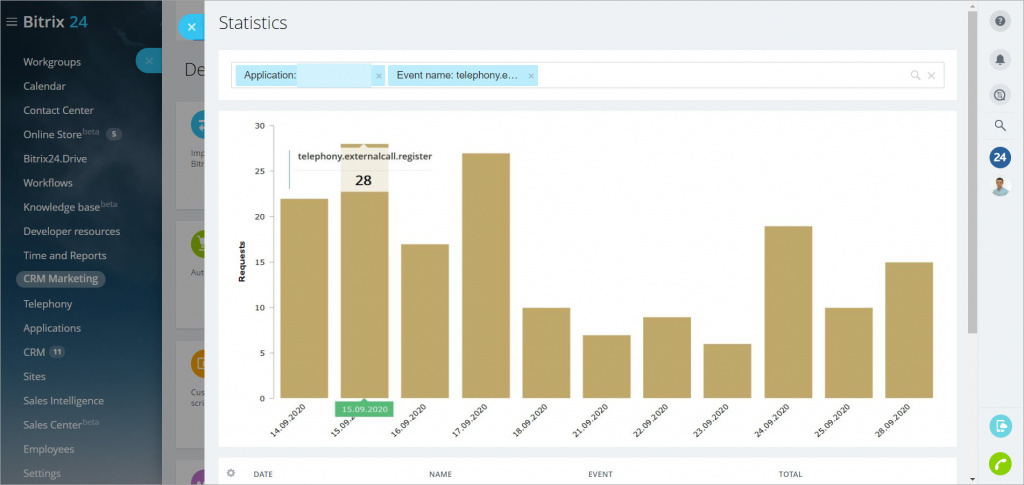
Task: Open the user avatar in right sidebar
Action: point(1000,187)
